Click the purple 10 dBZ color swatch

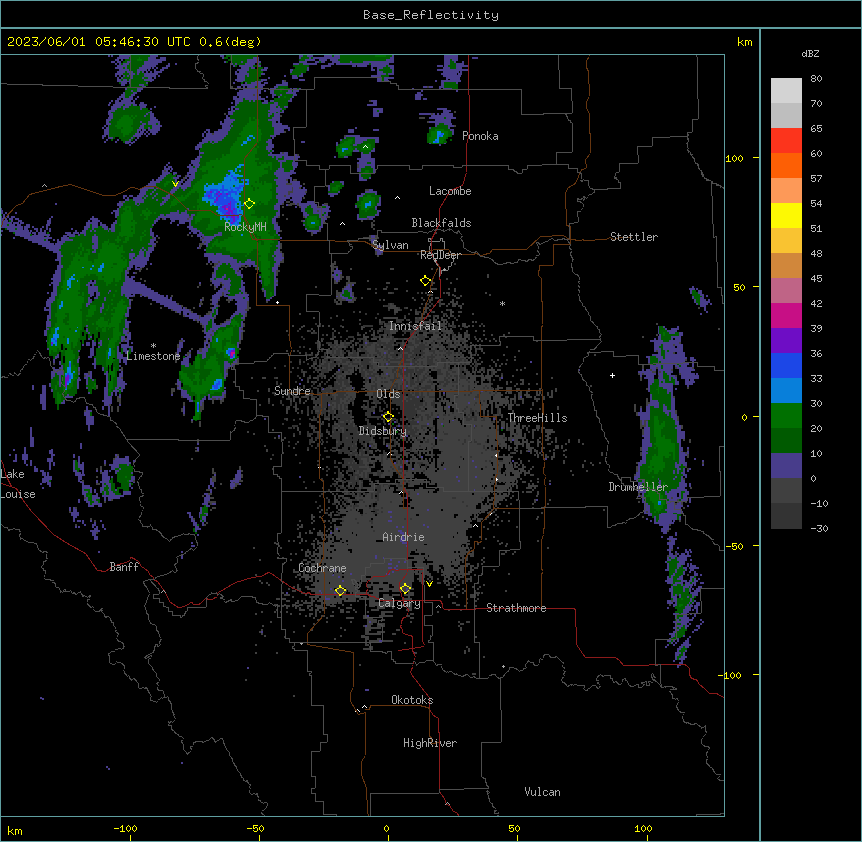point(786,466)
